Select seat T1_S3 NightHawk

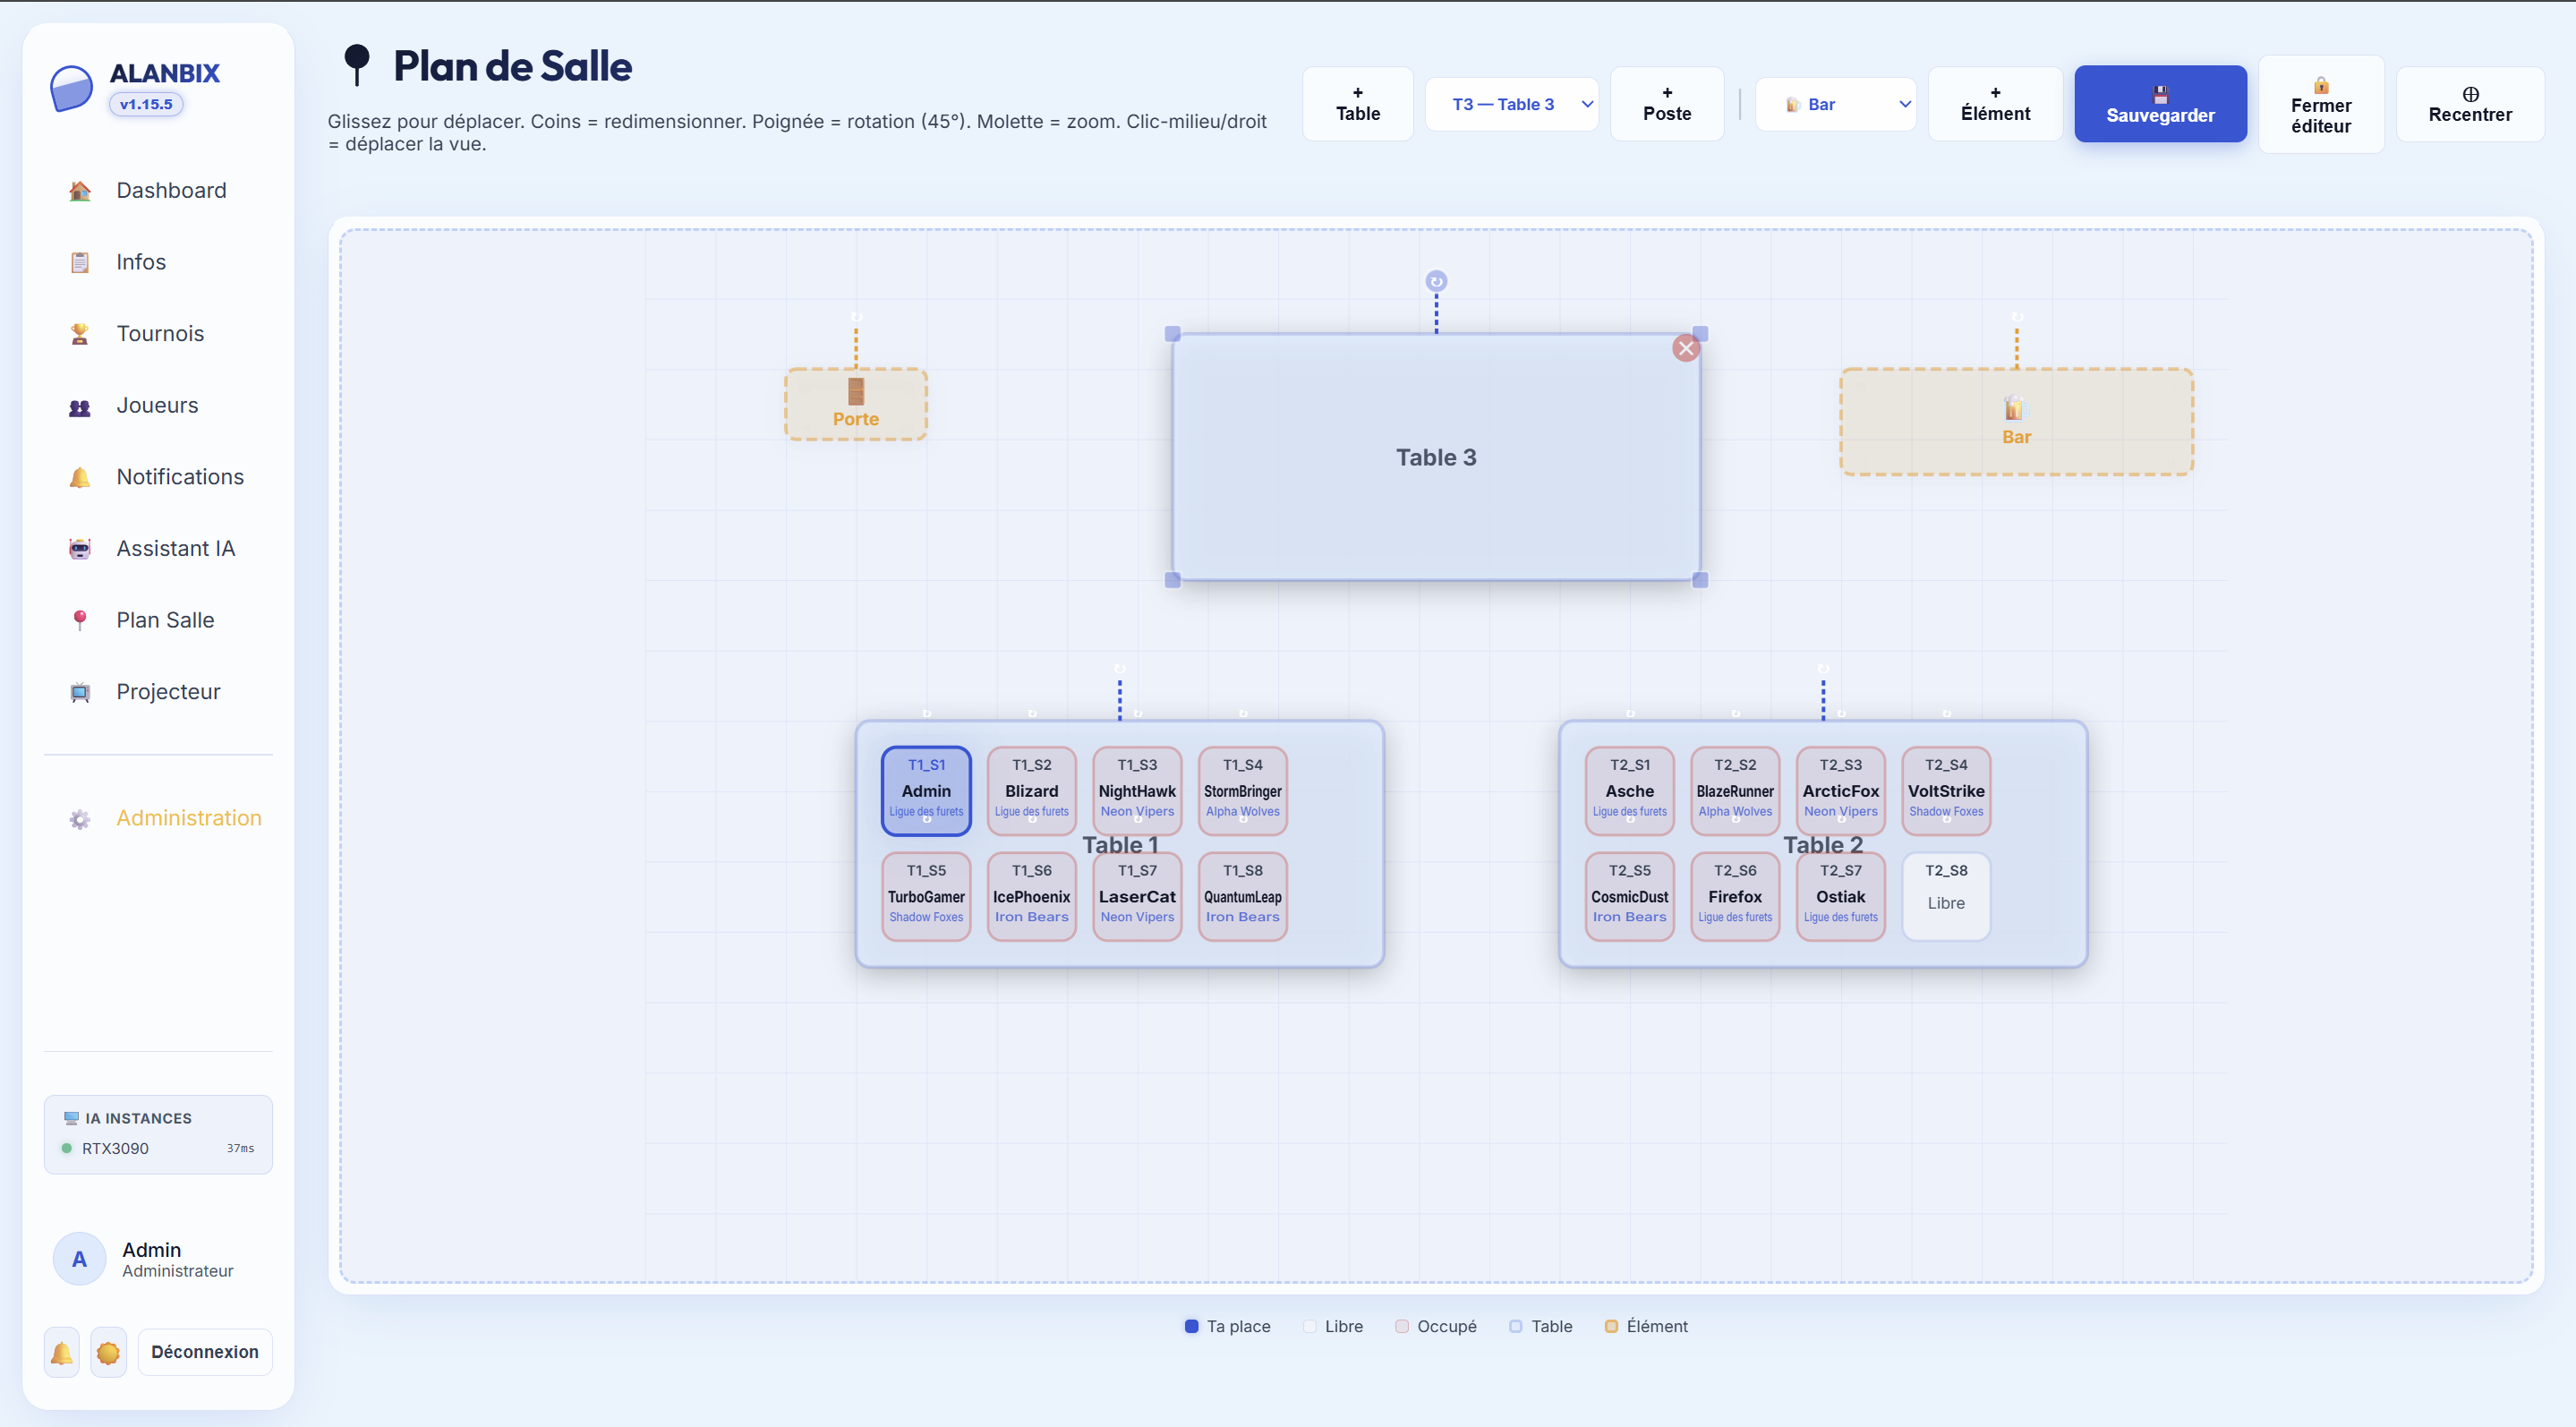(1137, 790)
